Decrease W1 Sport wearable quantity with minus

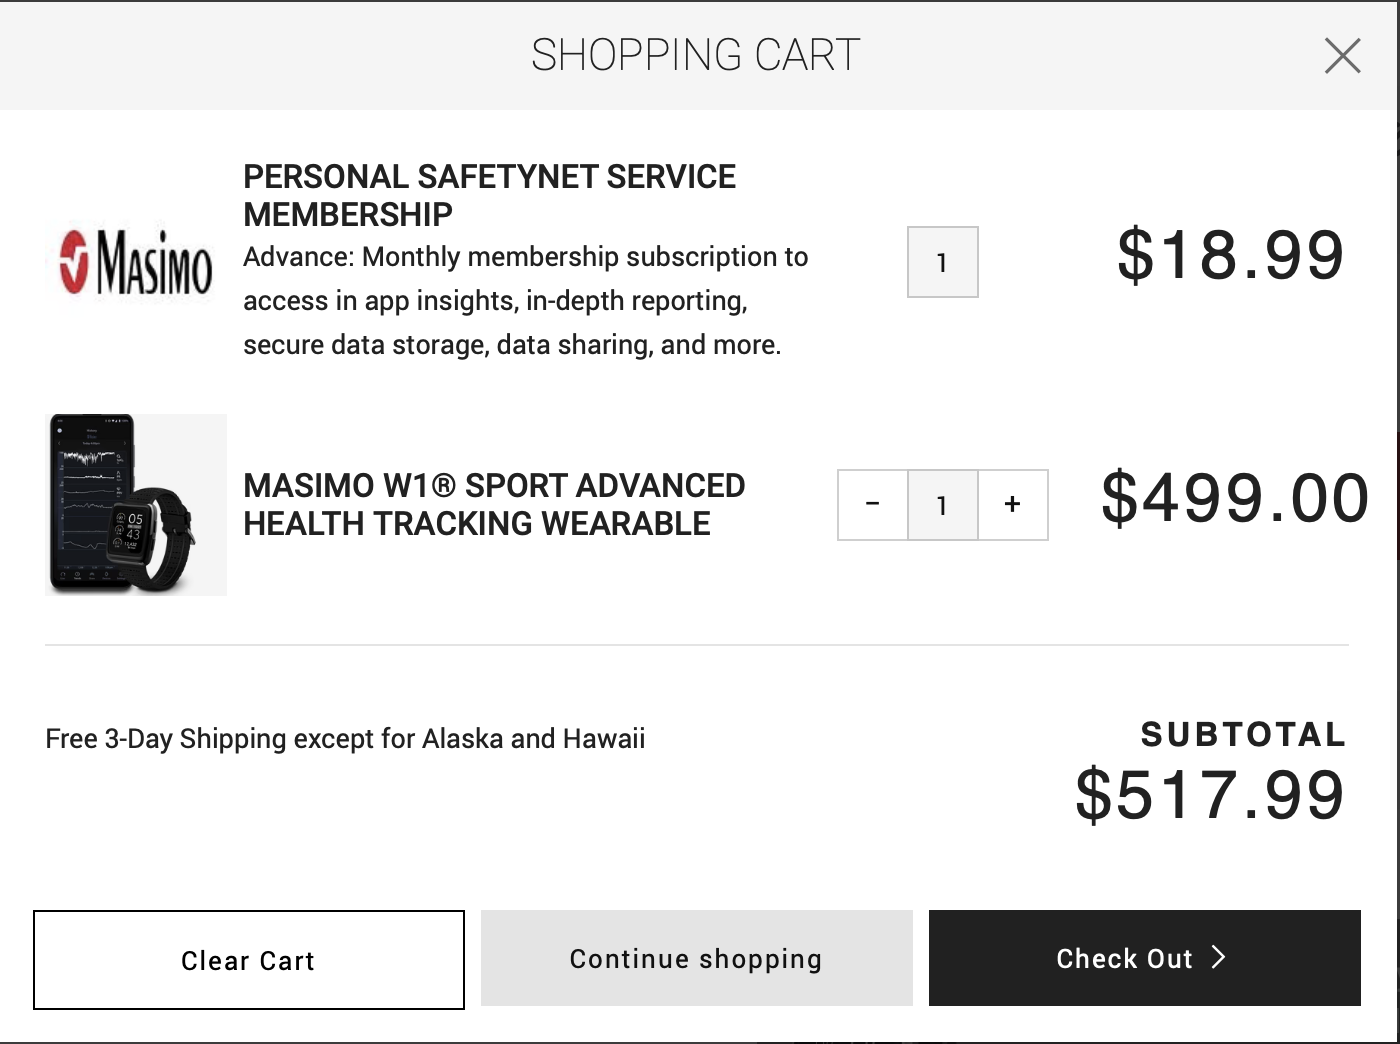tap(872, 505)
